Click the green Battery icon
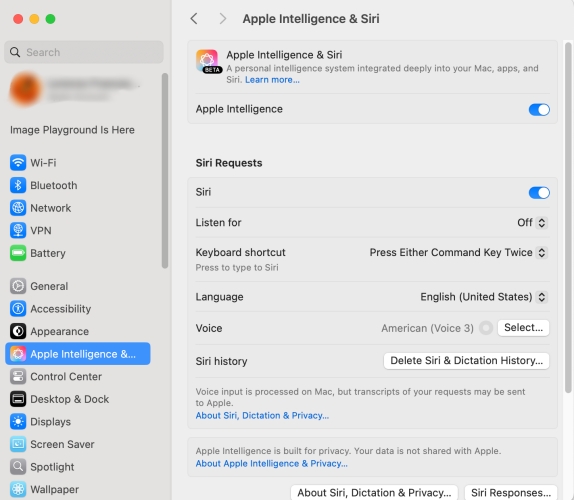574x500 pixels. coord(18,253)
